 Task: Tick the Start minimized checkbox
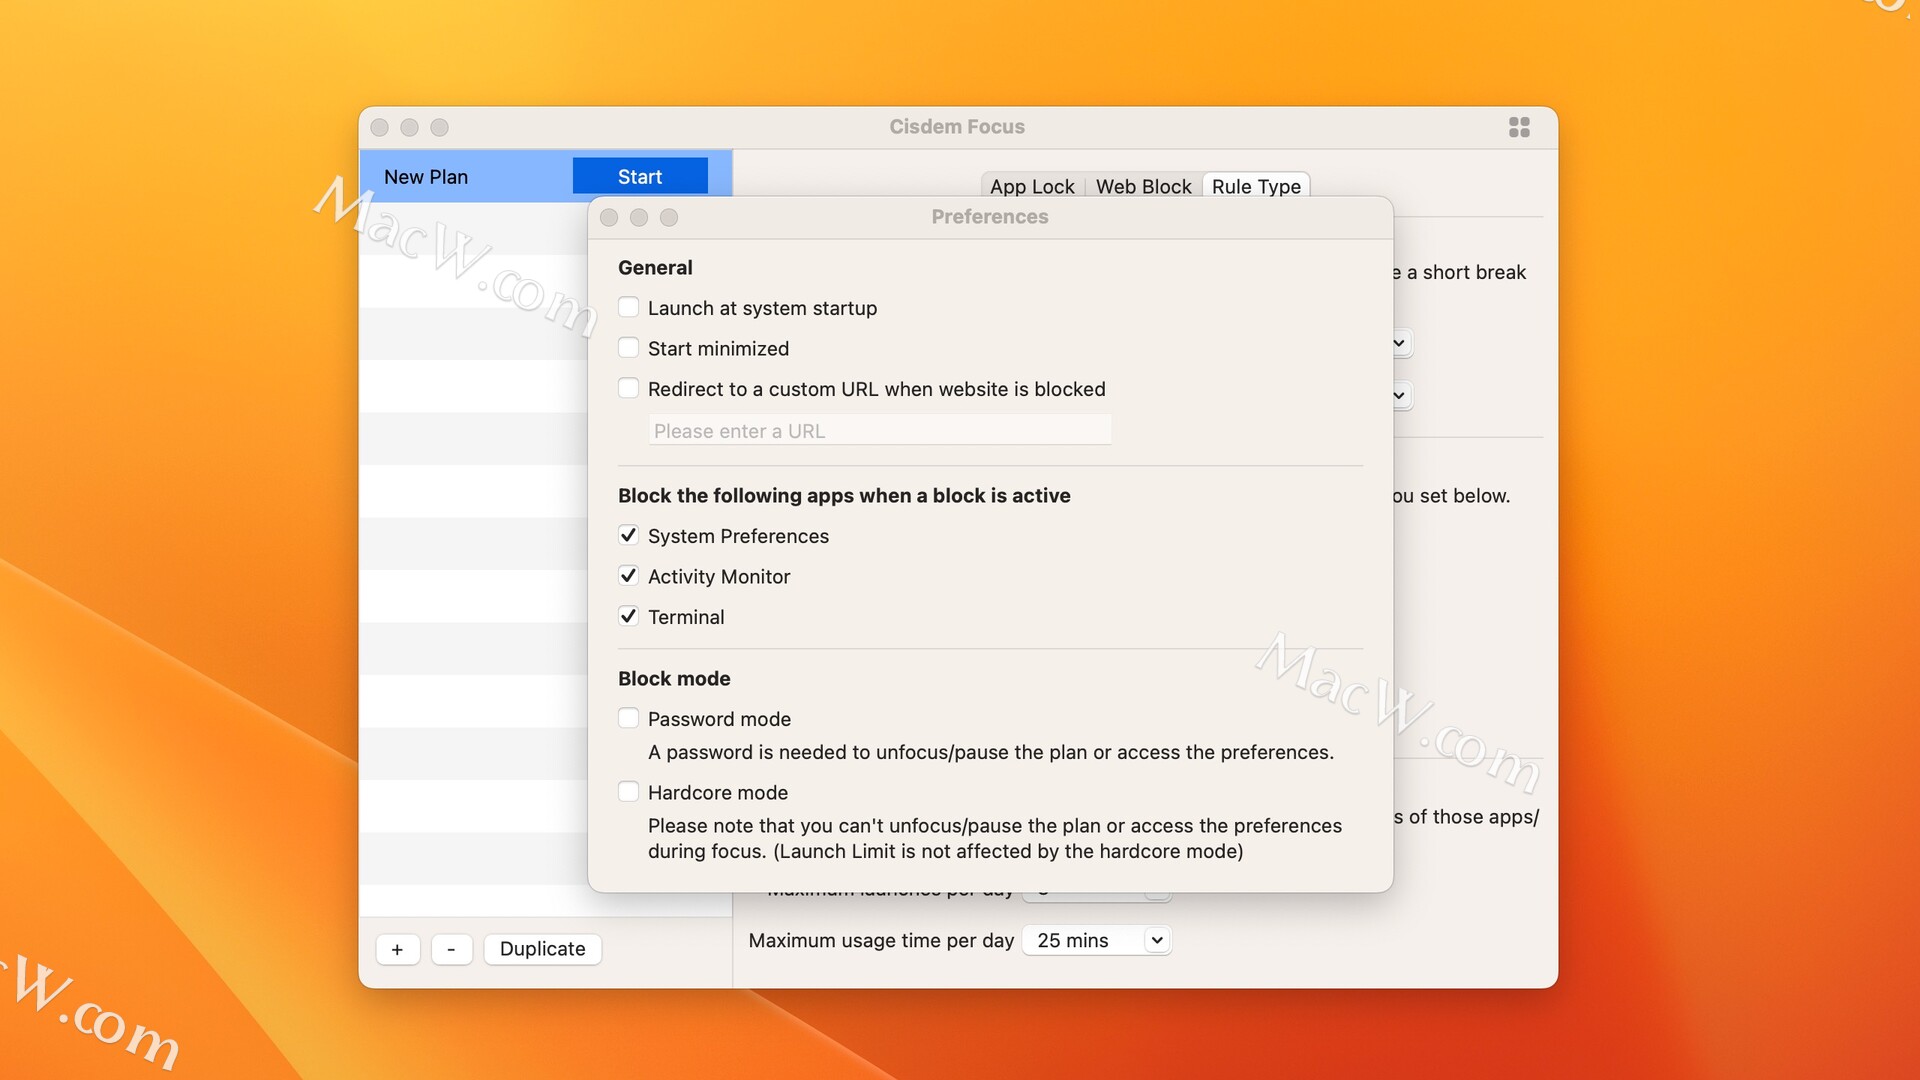pyautogui.click(x=628, y=347)
